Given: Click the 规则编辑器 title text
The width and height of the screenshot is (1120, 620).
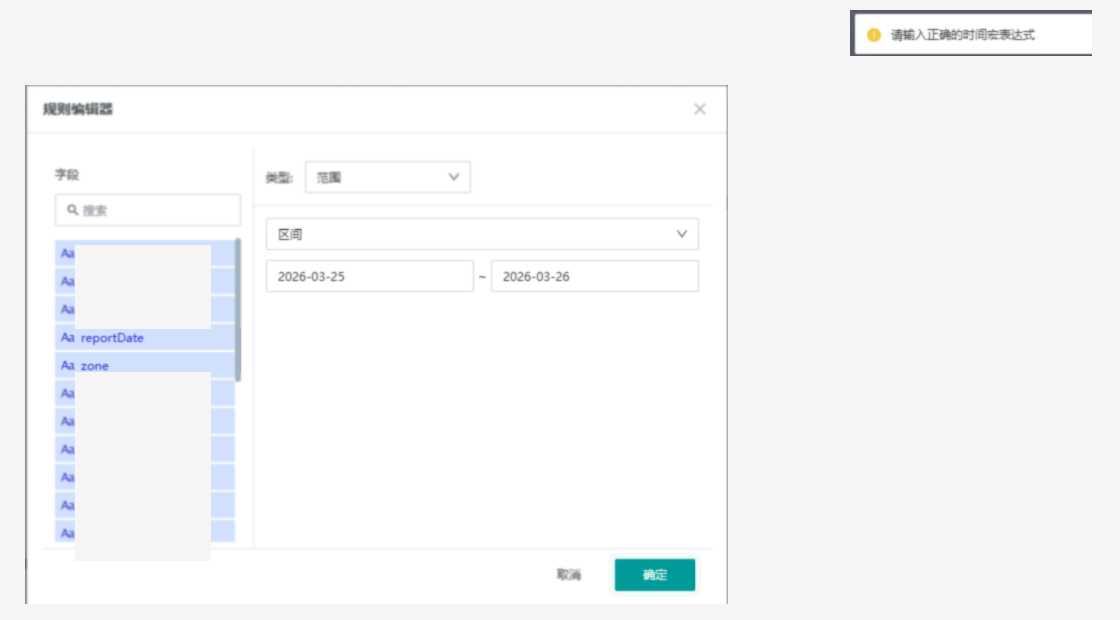Looking at the screenshot, I should (78, 109).
